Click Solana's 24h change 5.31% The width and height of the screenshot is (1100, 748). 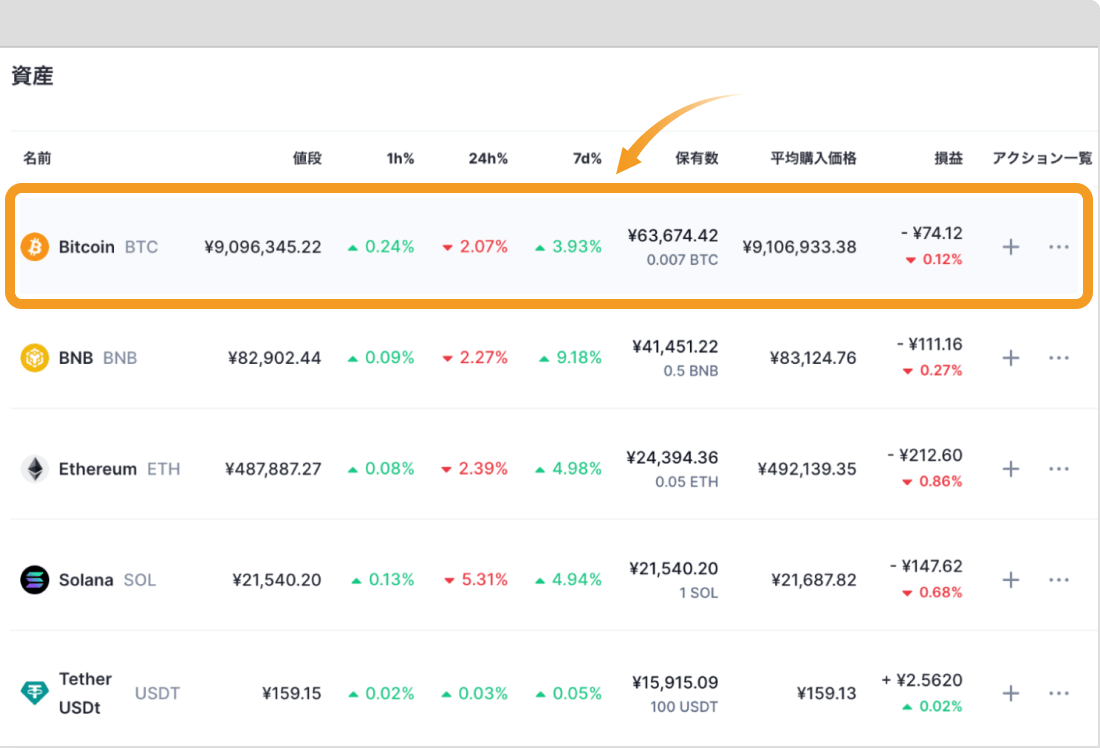pos(476,580)
